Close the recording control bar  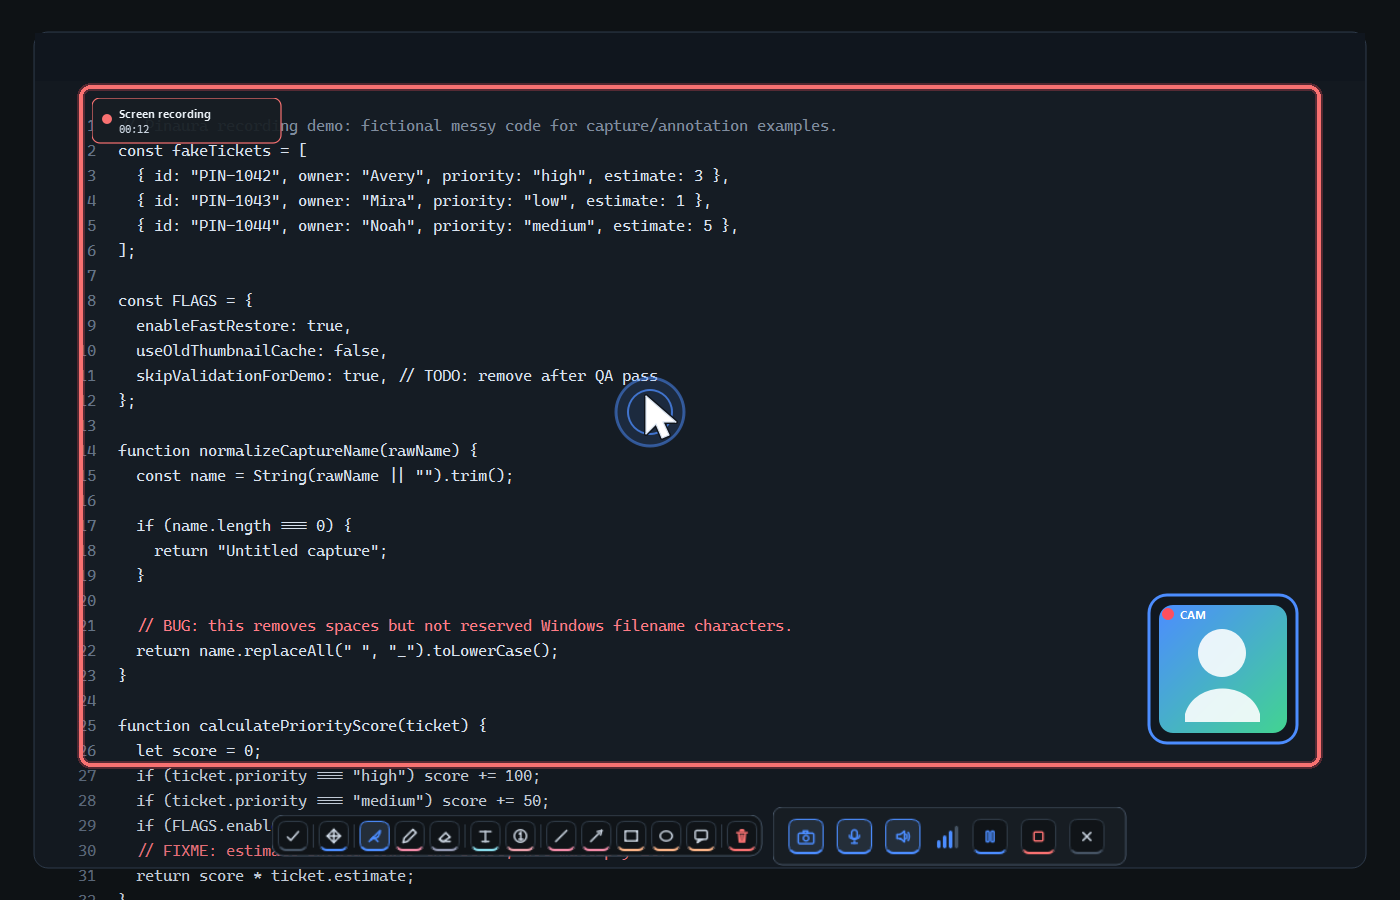1087,837
